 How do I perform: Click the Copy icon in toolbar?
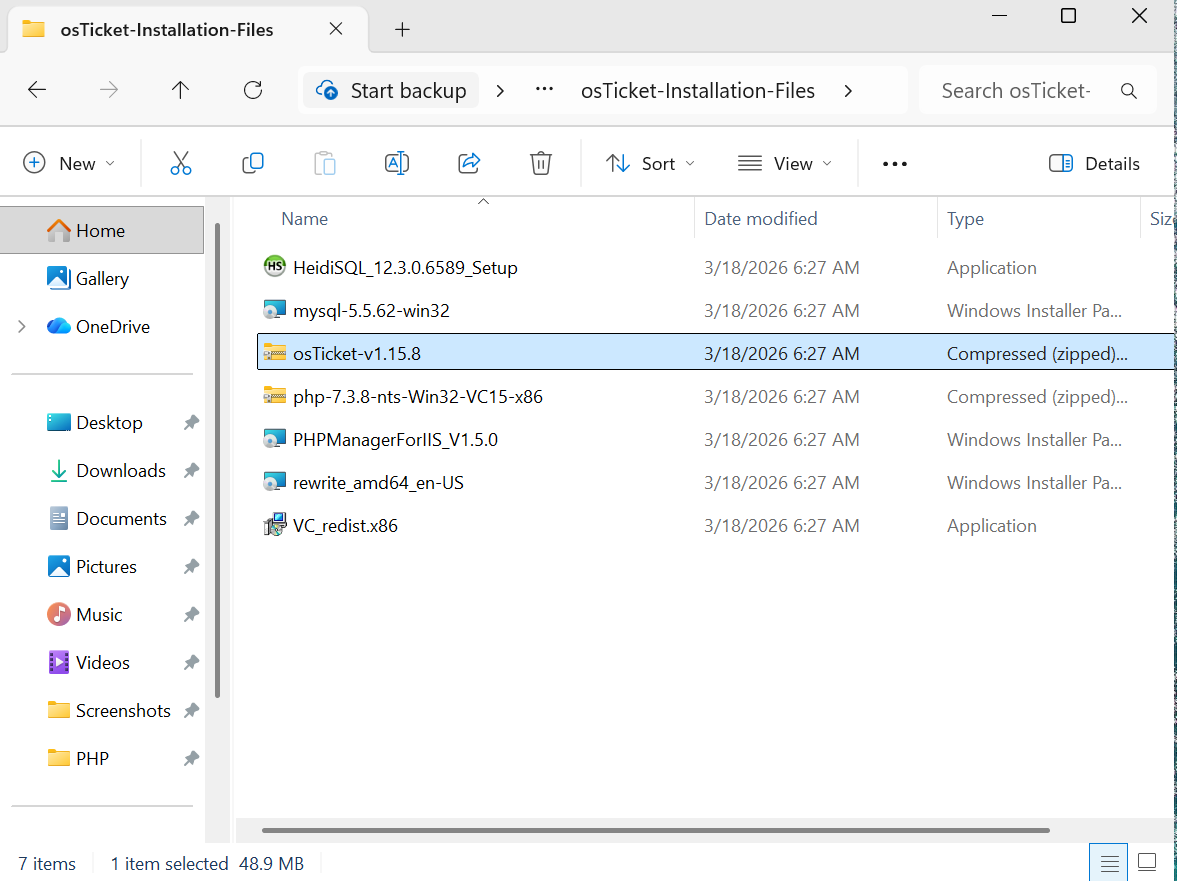pos(253,163)
